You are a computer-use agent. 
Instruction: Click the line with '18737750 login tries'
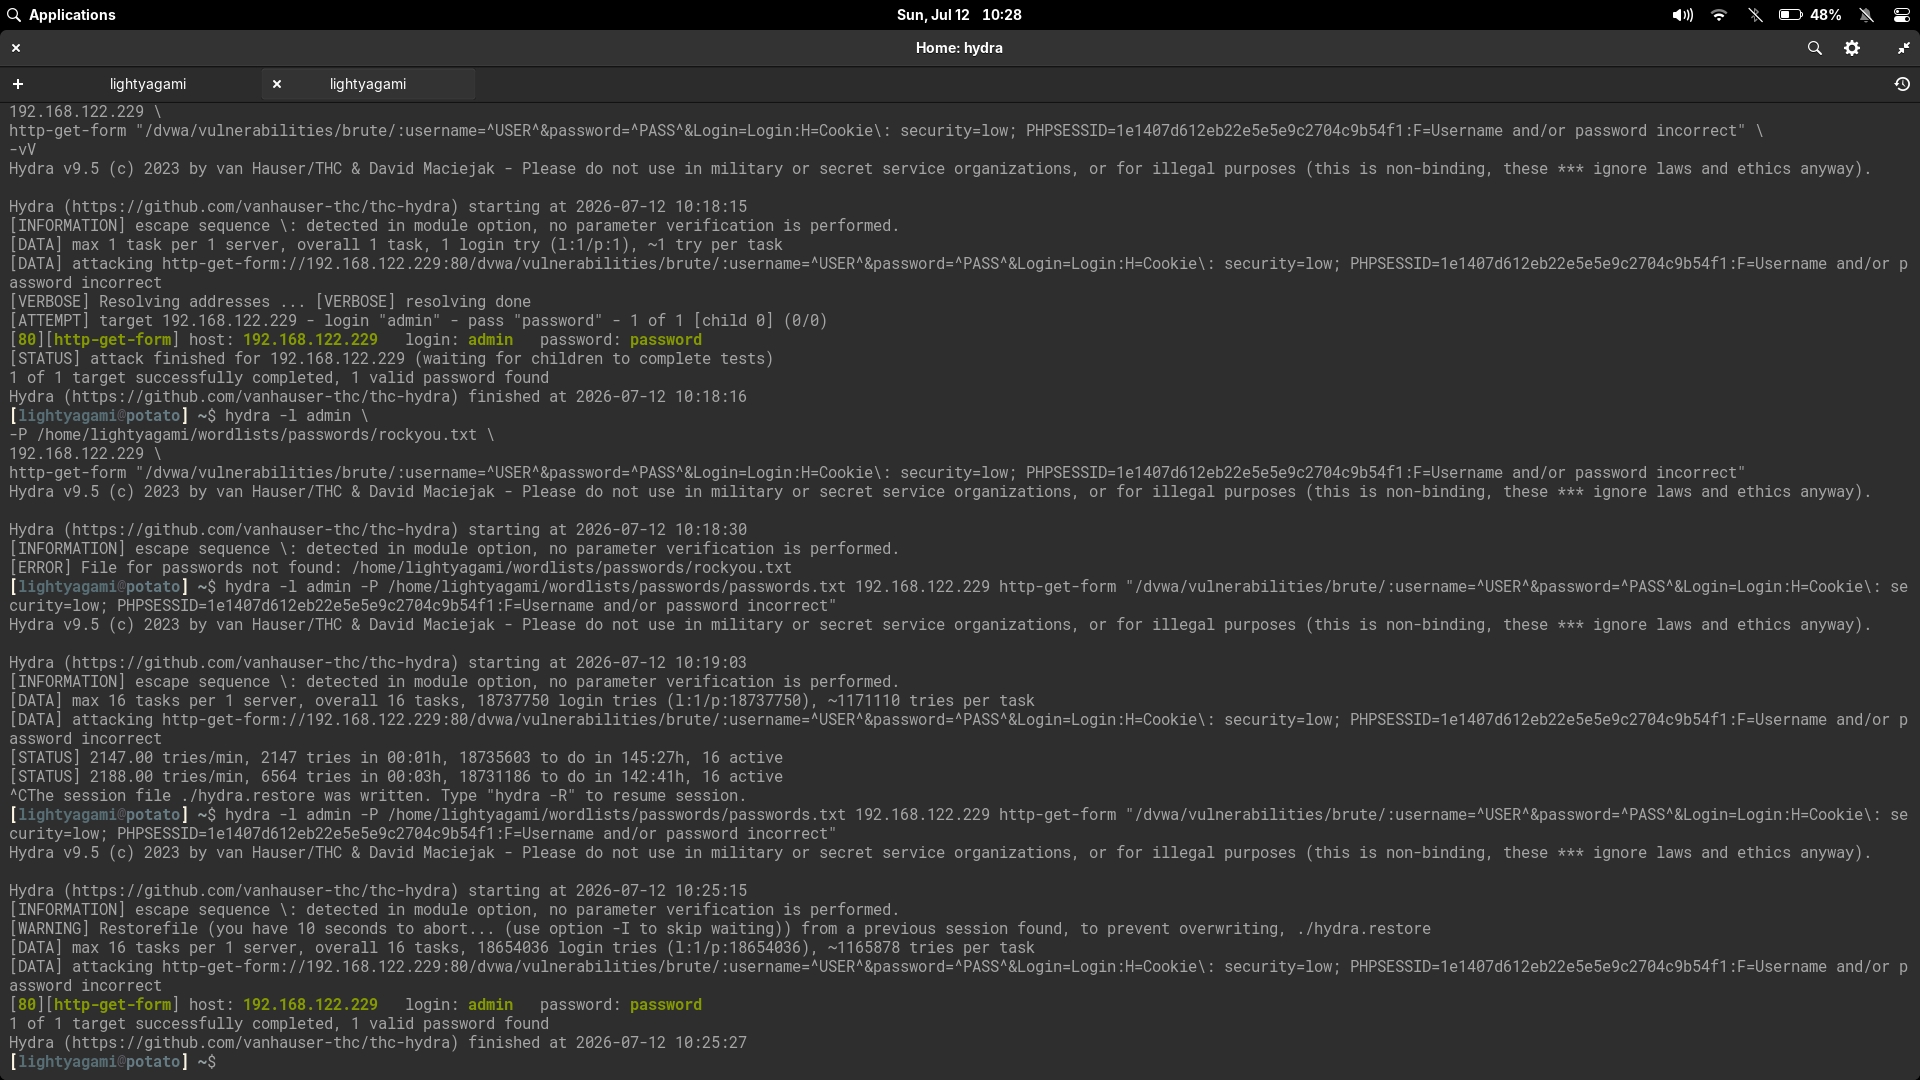click(522, 701)
